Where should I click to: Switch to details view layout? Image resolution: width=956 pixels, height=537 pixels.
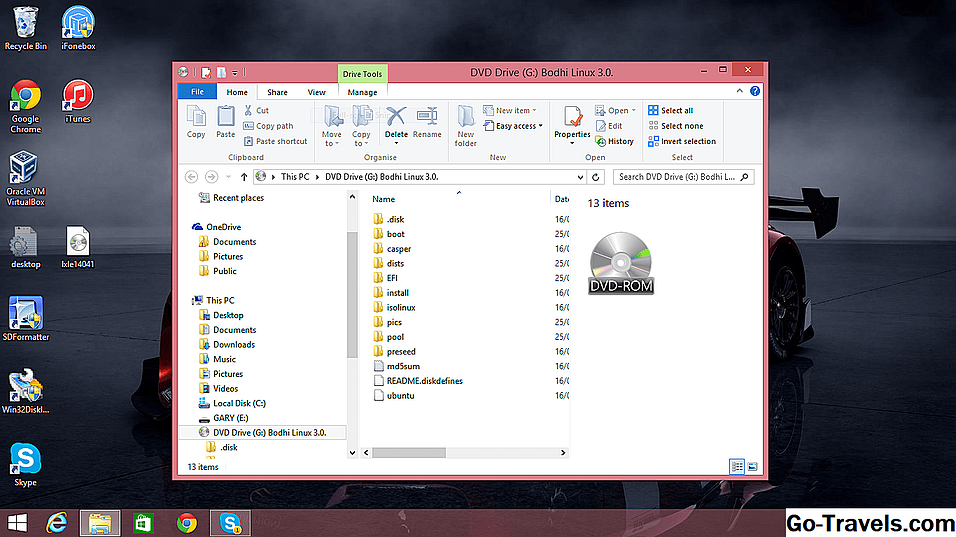[737, 466]
